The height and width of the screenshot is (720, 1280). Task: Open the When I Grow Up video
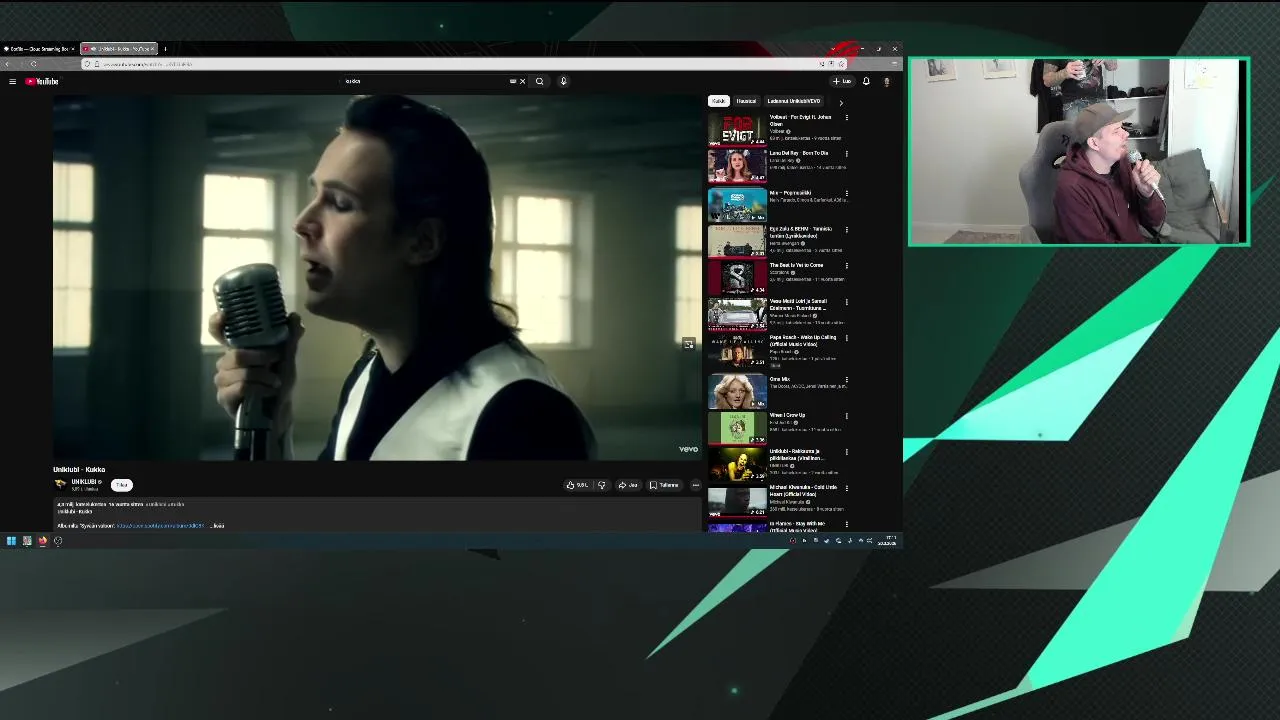(x=737, y=427)
